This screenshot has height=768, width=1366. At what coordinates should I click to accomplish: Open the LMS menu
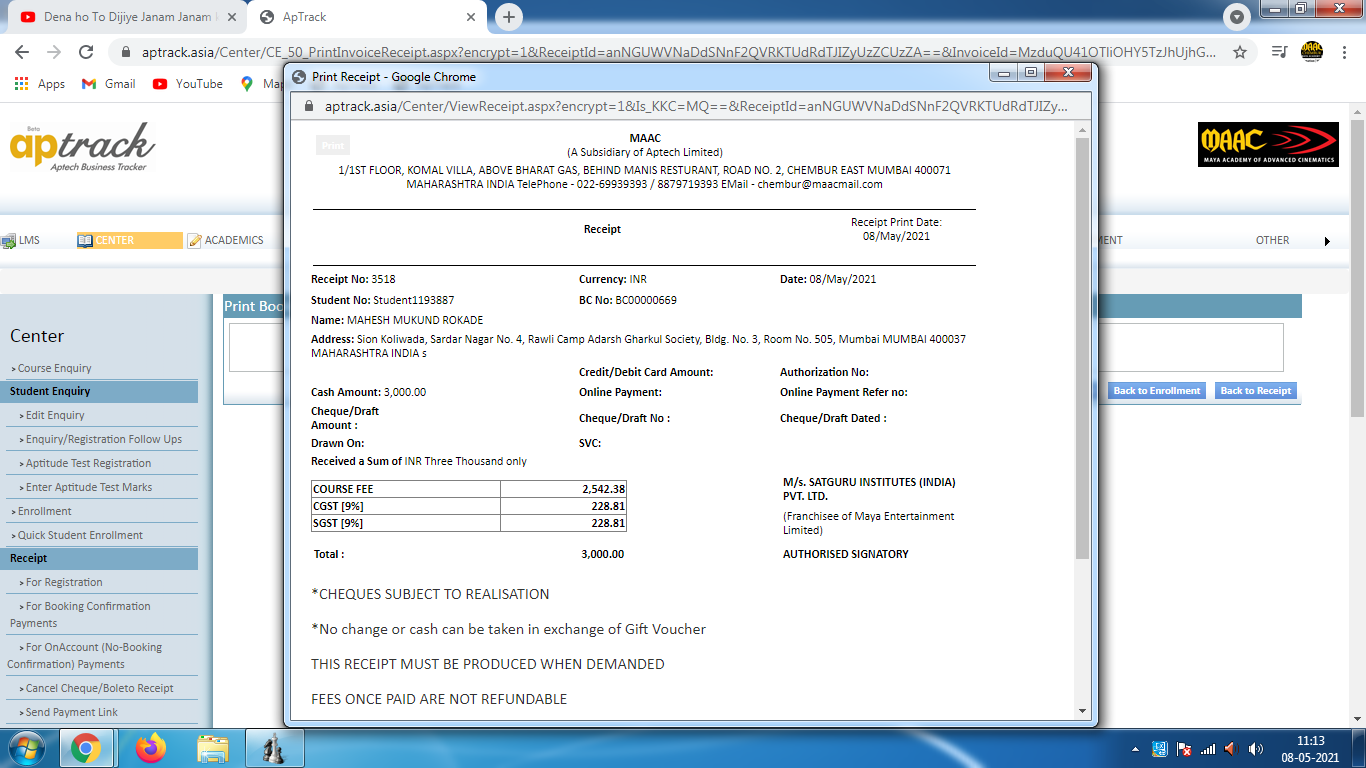coord(21,240)
